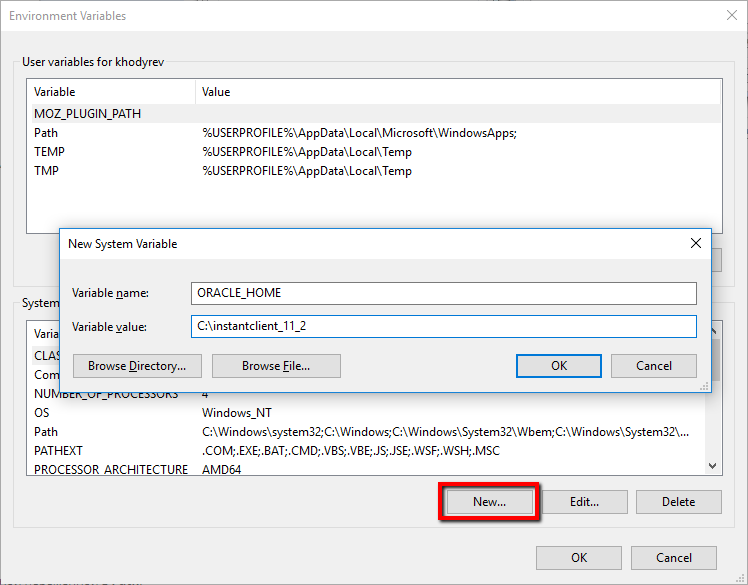Select the user Path variable row
This screenshot has width=748, height=585.
click(46, 133)
